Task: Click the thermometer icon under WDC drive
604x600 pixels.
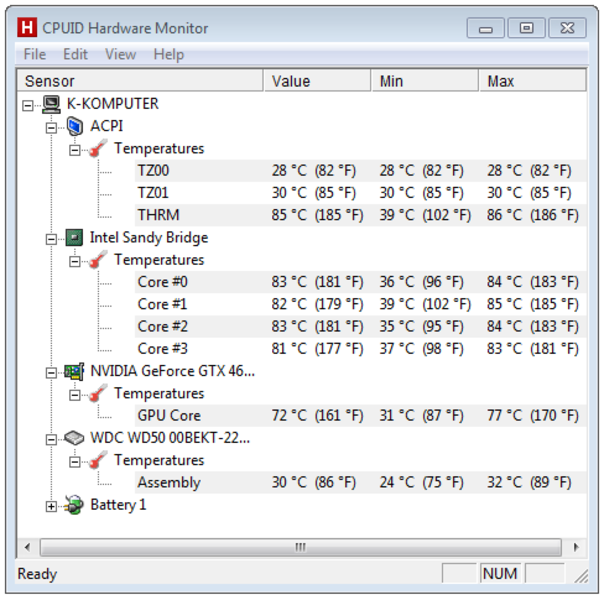Action: point(98,461)
